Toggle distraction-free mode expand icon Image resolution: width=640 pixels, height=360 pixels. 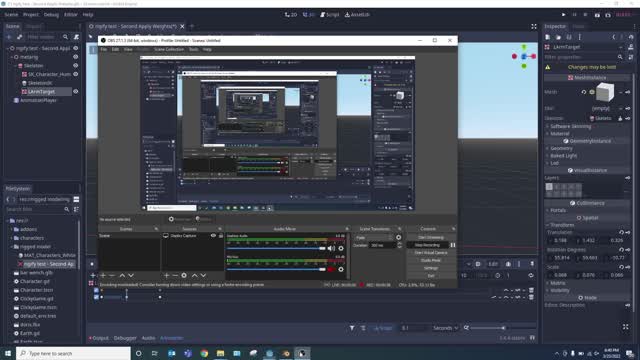534,26
